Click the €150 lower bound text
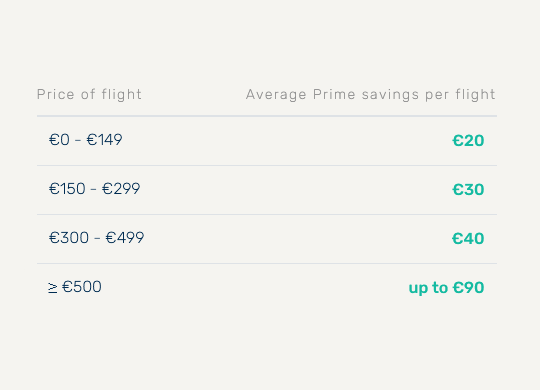 pyautogui.click(x=67, y=189)
